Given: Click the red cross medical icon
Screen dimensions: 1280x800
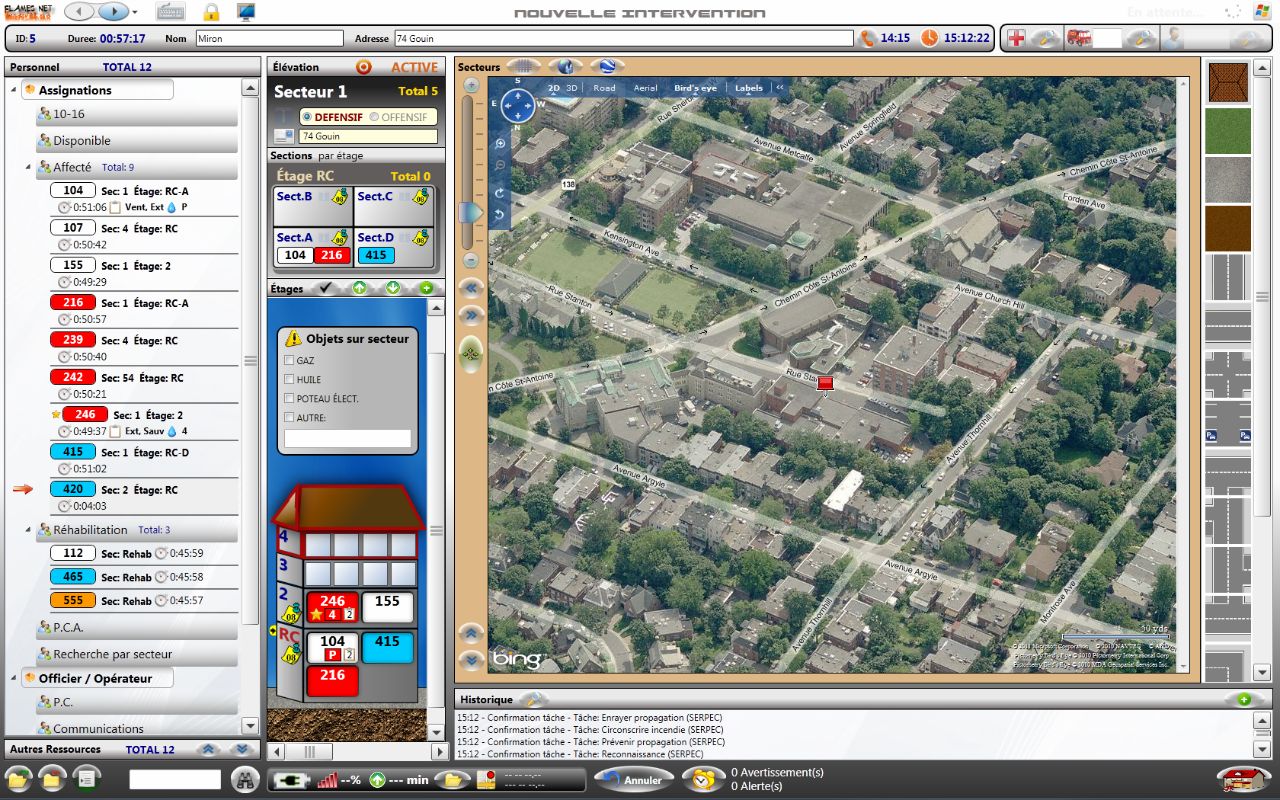Looking at the screenshot, I should [1016, 38].
